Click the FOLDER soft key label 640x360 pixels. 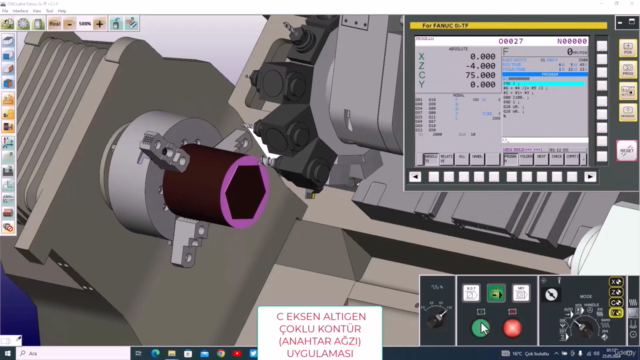click(526, 159)
